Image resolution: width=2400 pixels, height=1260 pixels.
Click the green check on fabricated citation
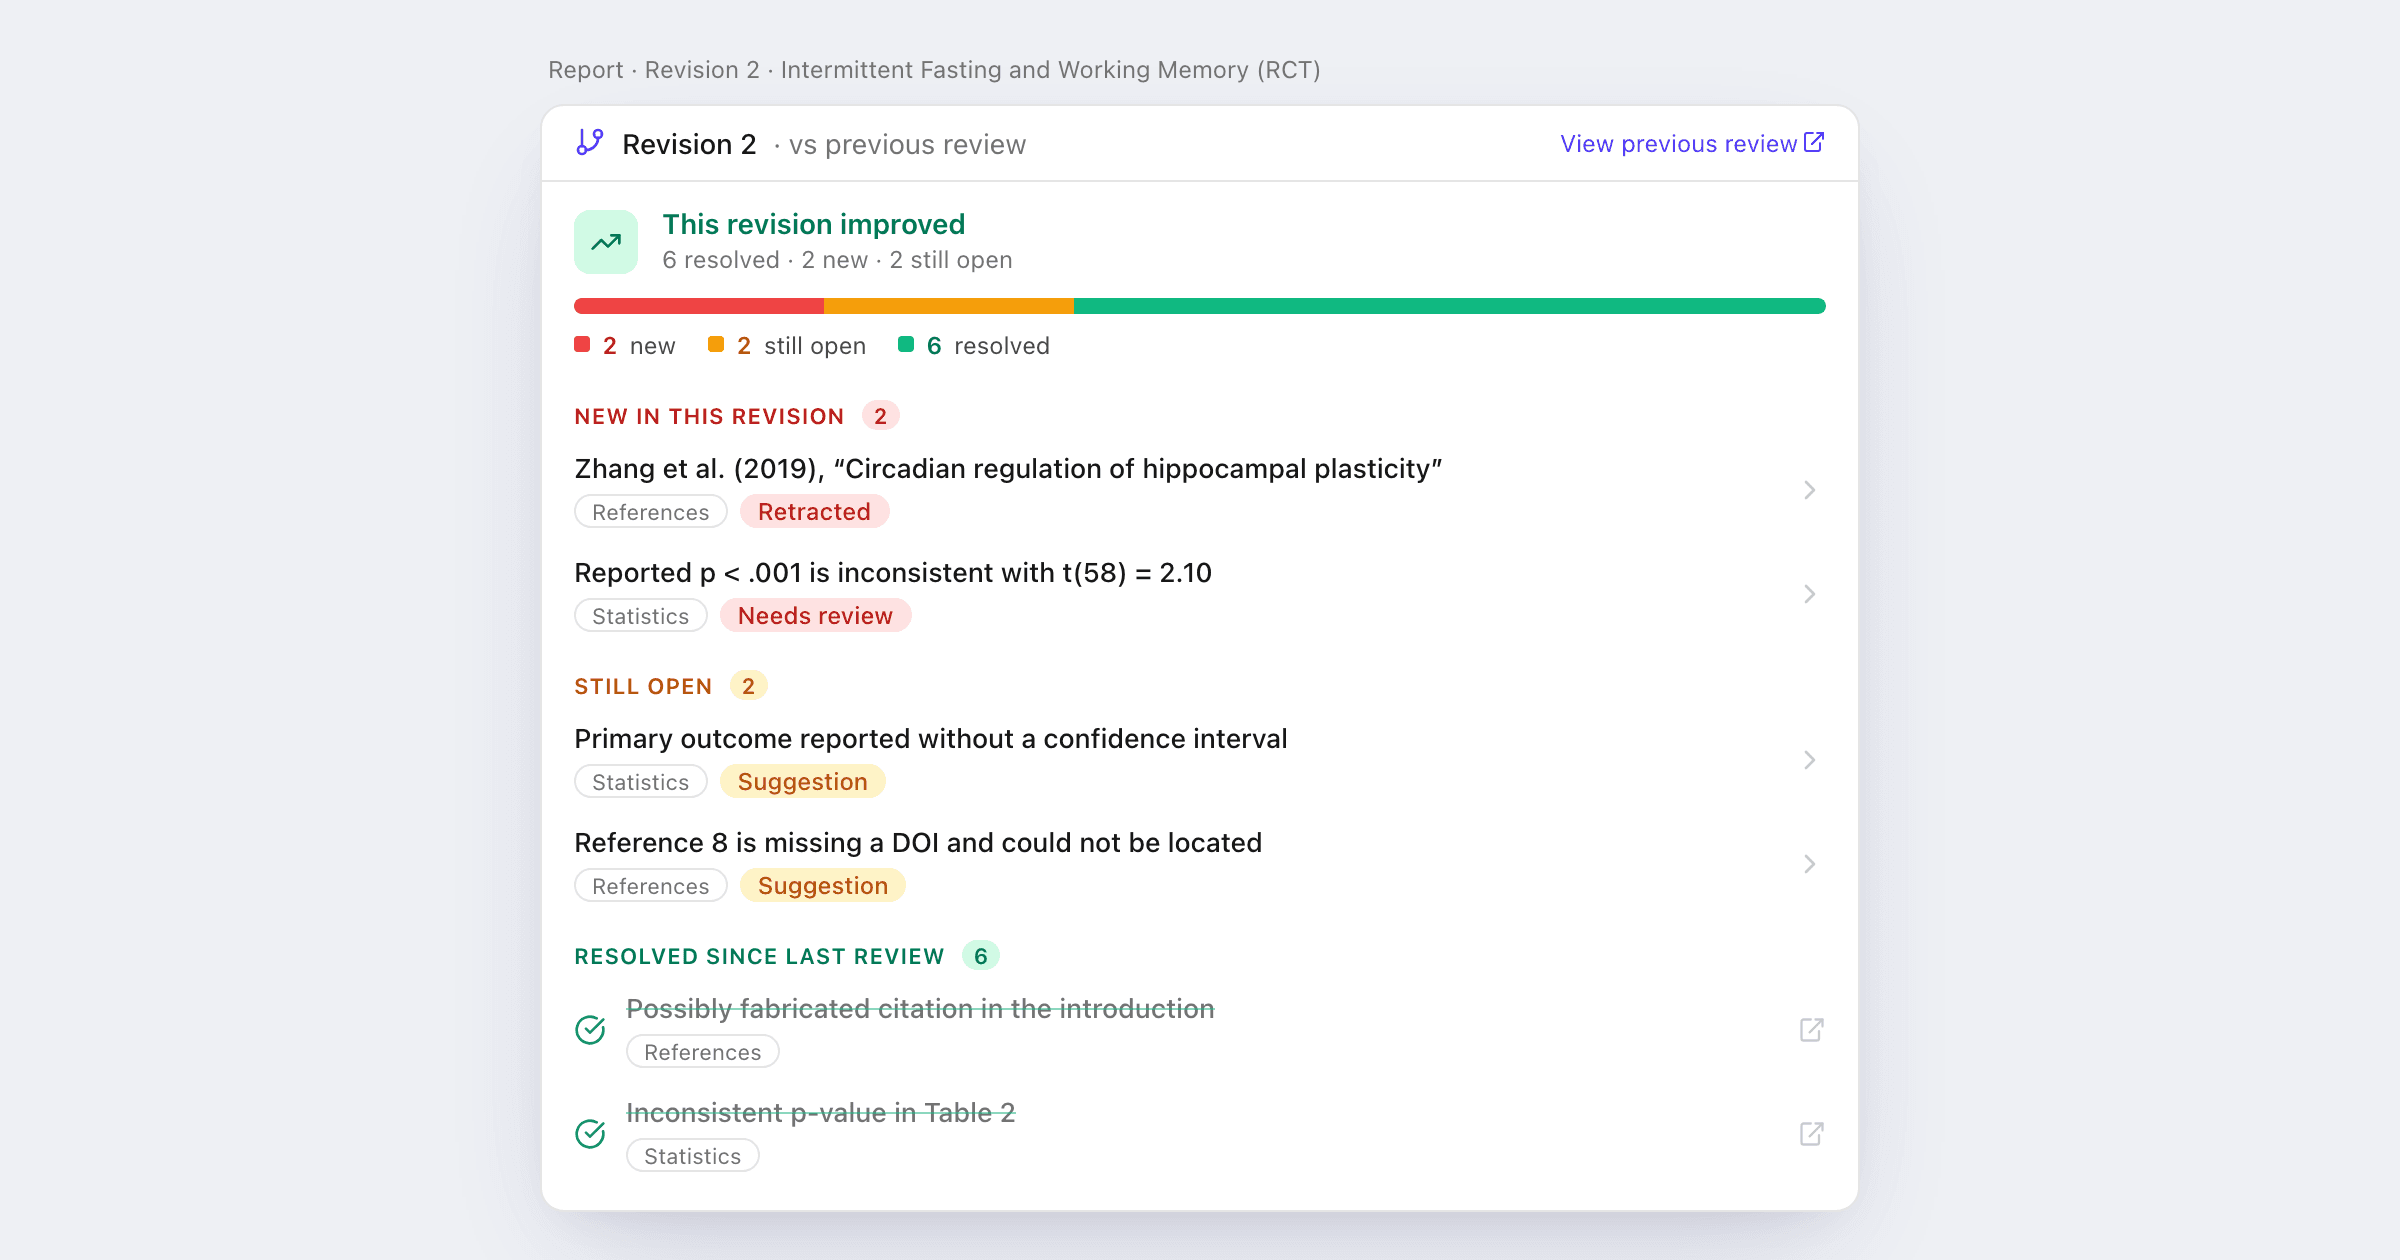coord(590,1030)
